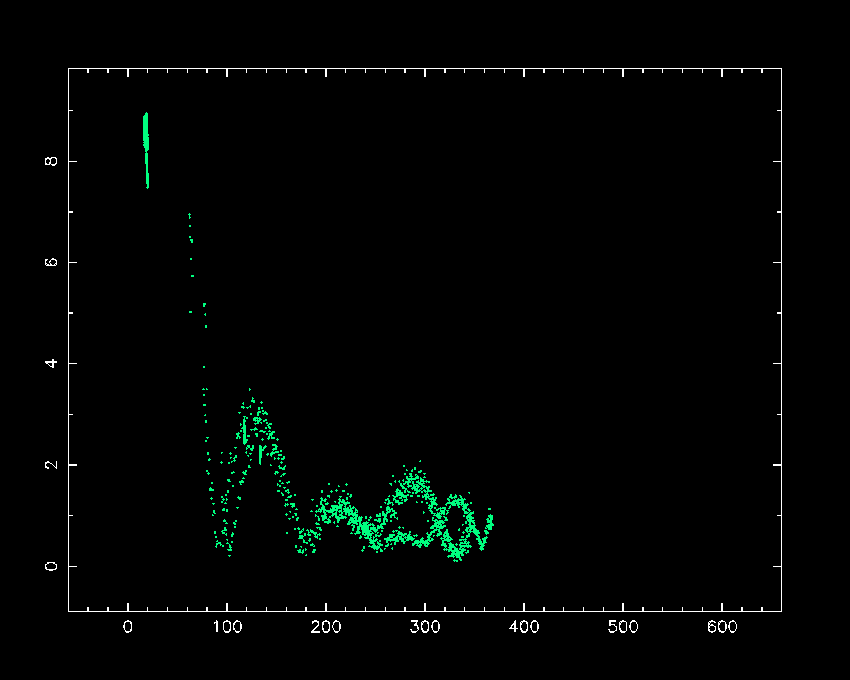This screenshot has width=850, height=680.
Task: Click the x-axis tick label 300
Action: 425,627
